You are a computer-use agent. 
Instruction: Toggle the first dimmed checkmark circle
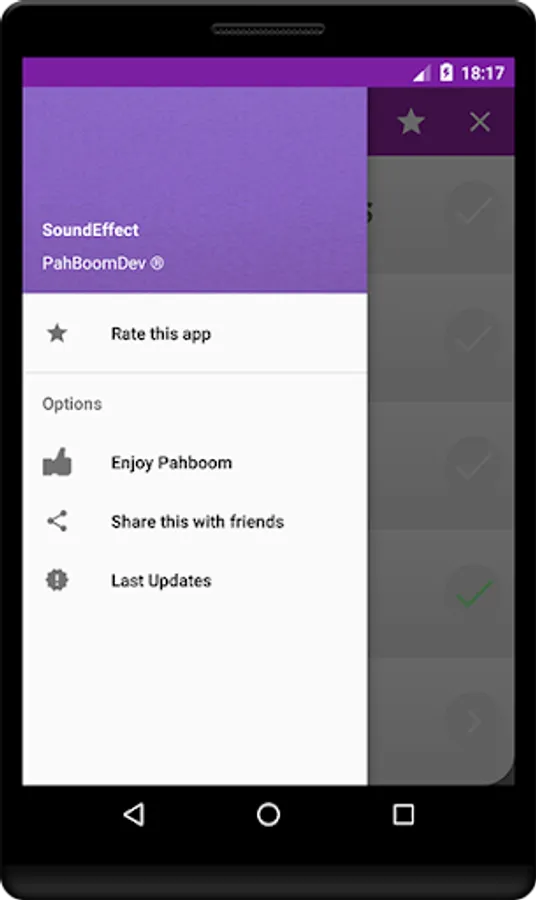click(473, 209)
